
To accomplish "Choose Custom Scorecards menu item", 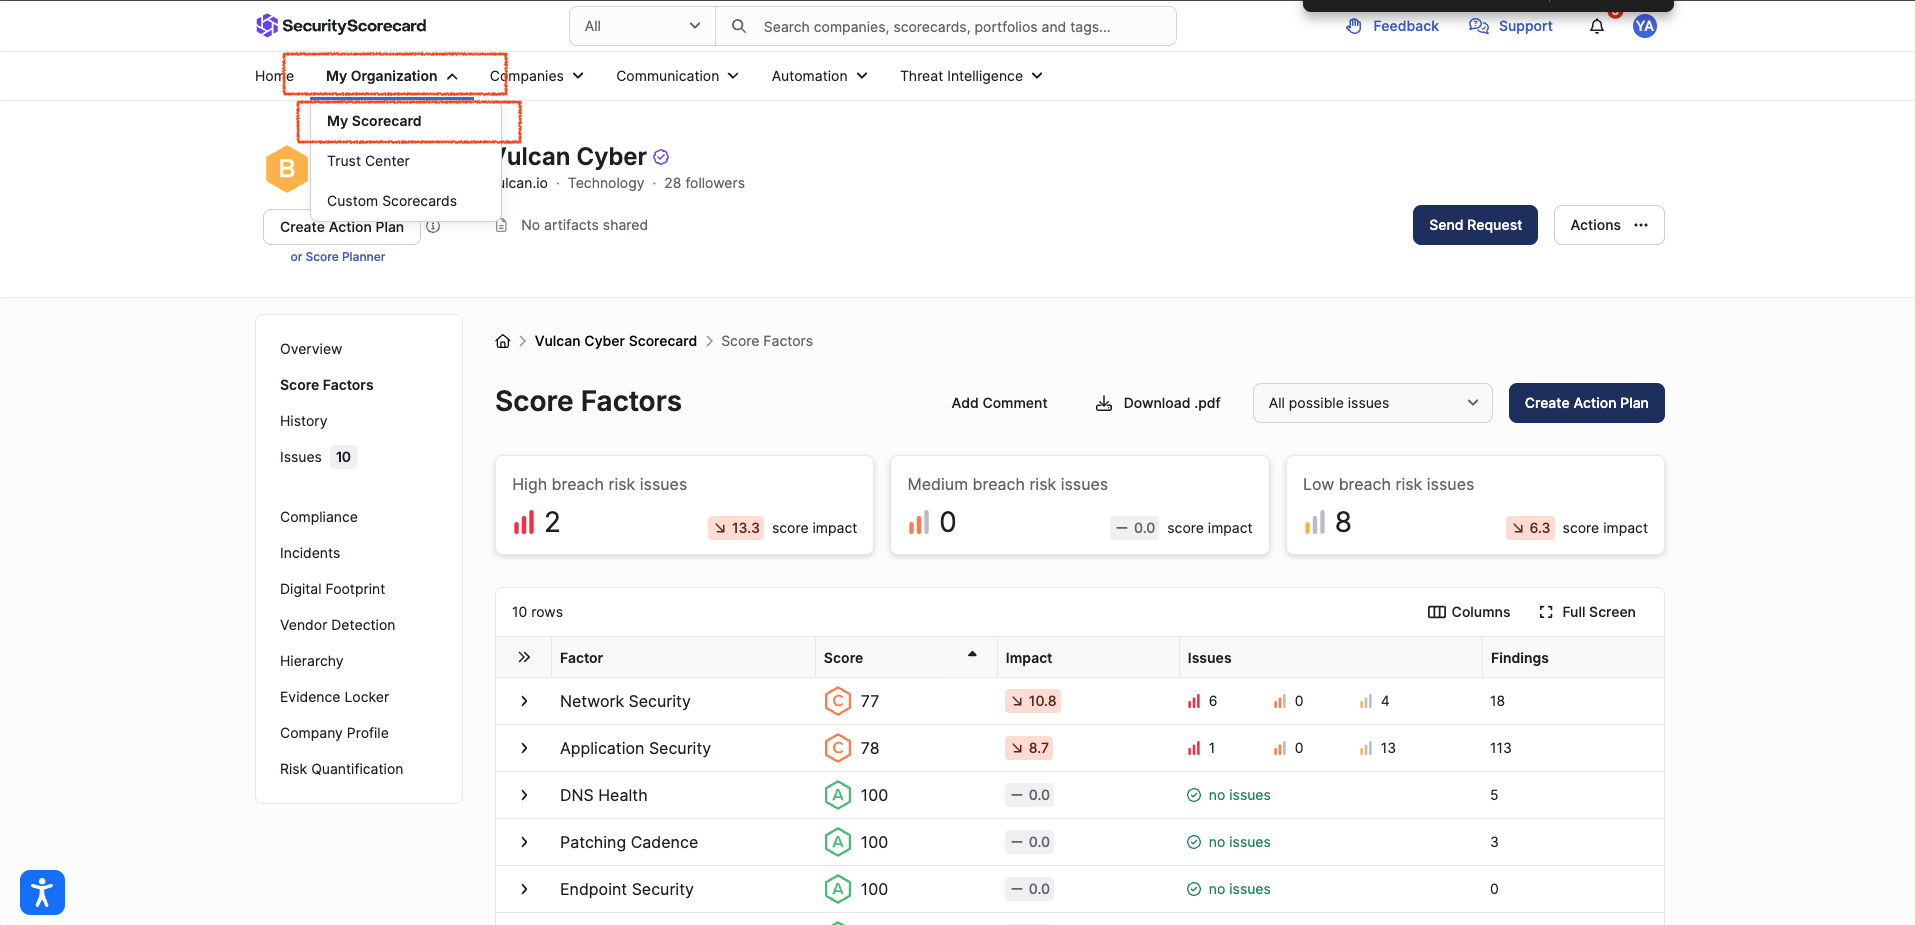I will tap(392, 201).
